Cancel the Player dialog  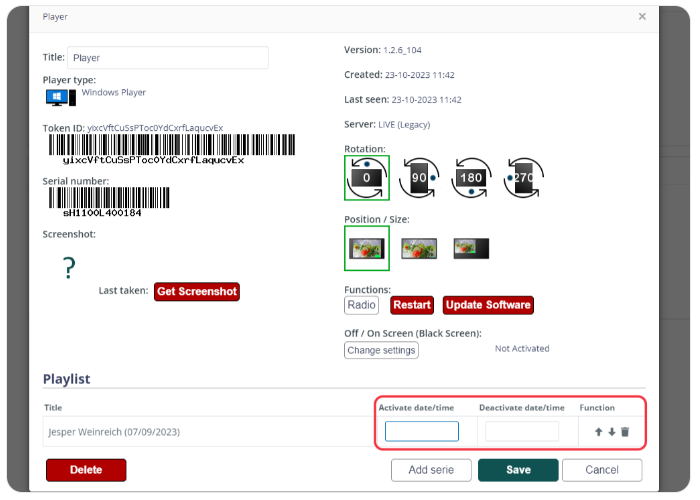point(602,470)
